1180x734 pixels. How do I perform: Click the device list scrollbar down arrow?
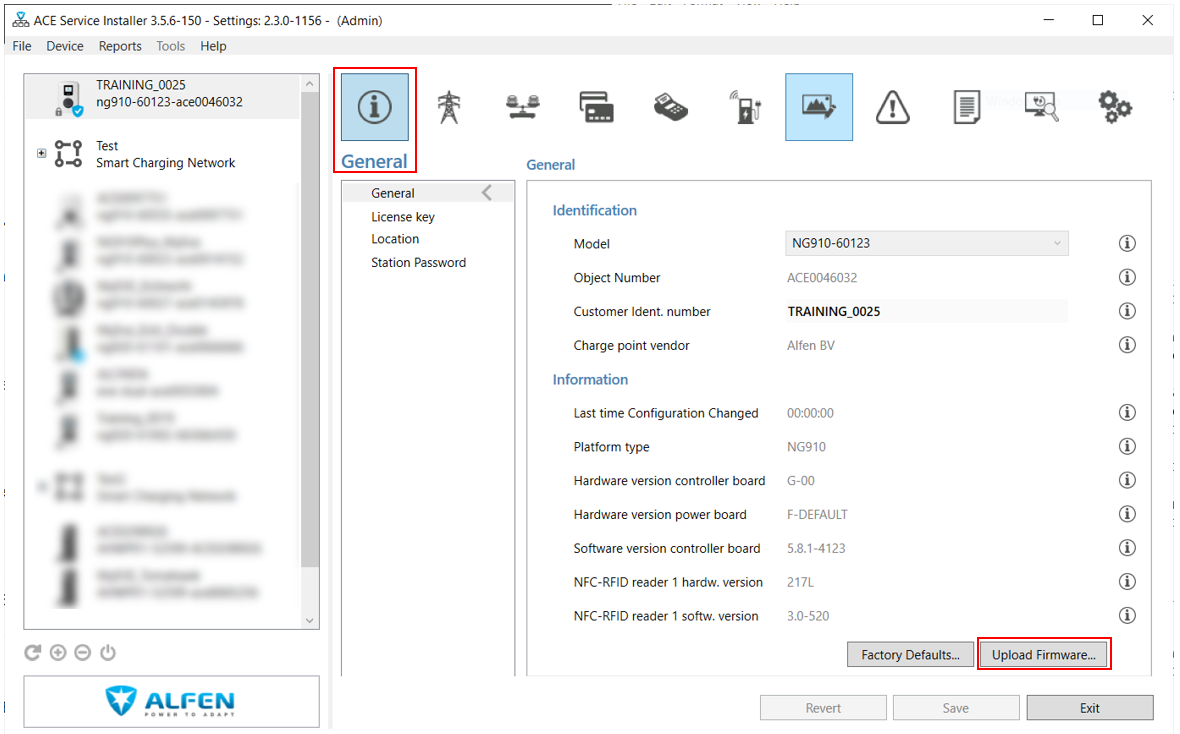point(309,620)
